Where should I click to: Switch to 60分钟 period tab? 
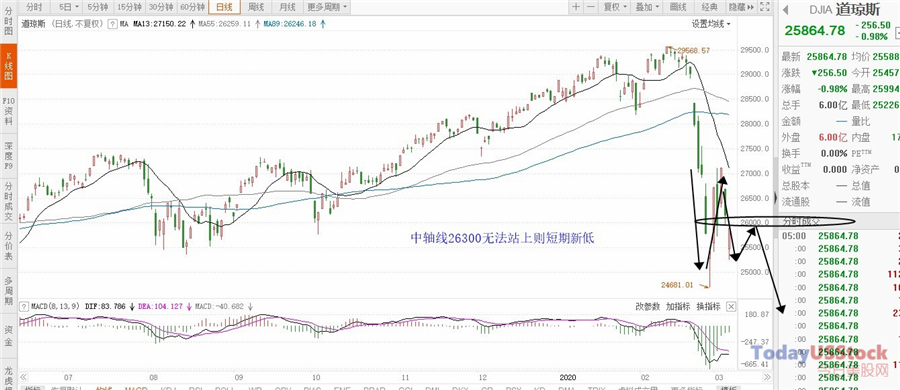pos(192,7)
